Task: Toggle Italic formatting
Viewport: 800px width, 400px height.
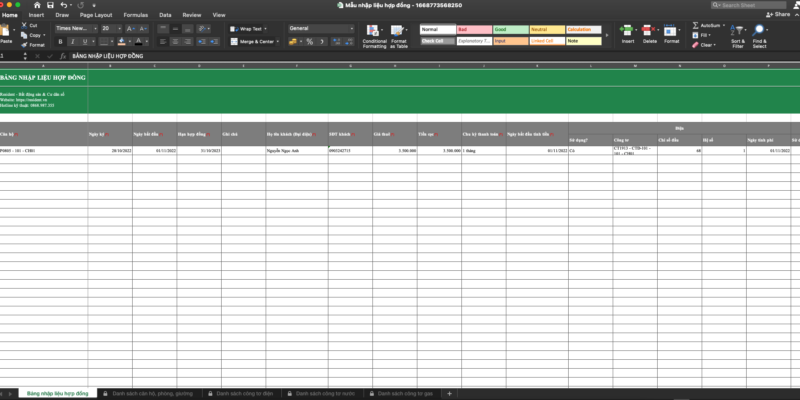Action: point(72,42)
